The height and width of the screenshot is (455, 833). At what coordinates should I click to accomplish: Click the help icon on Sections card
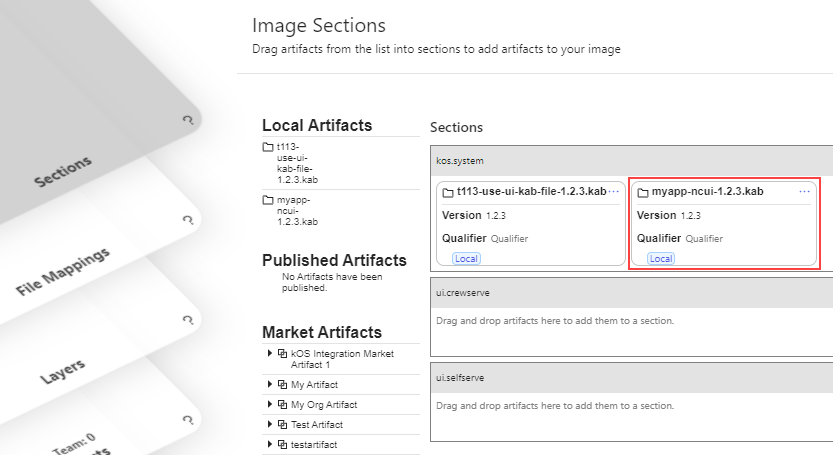(188, 120)
